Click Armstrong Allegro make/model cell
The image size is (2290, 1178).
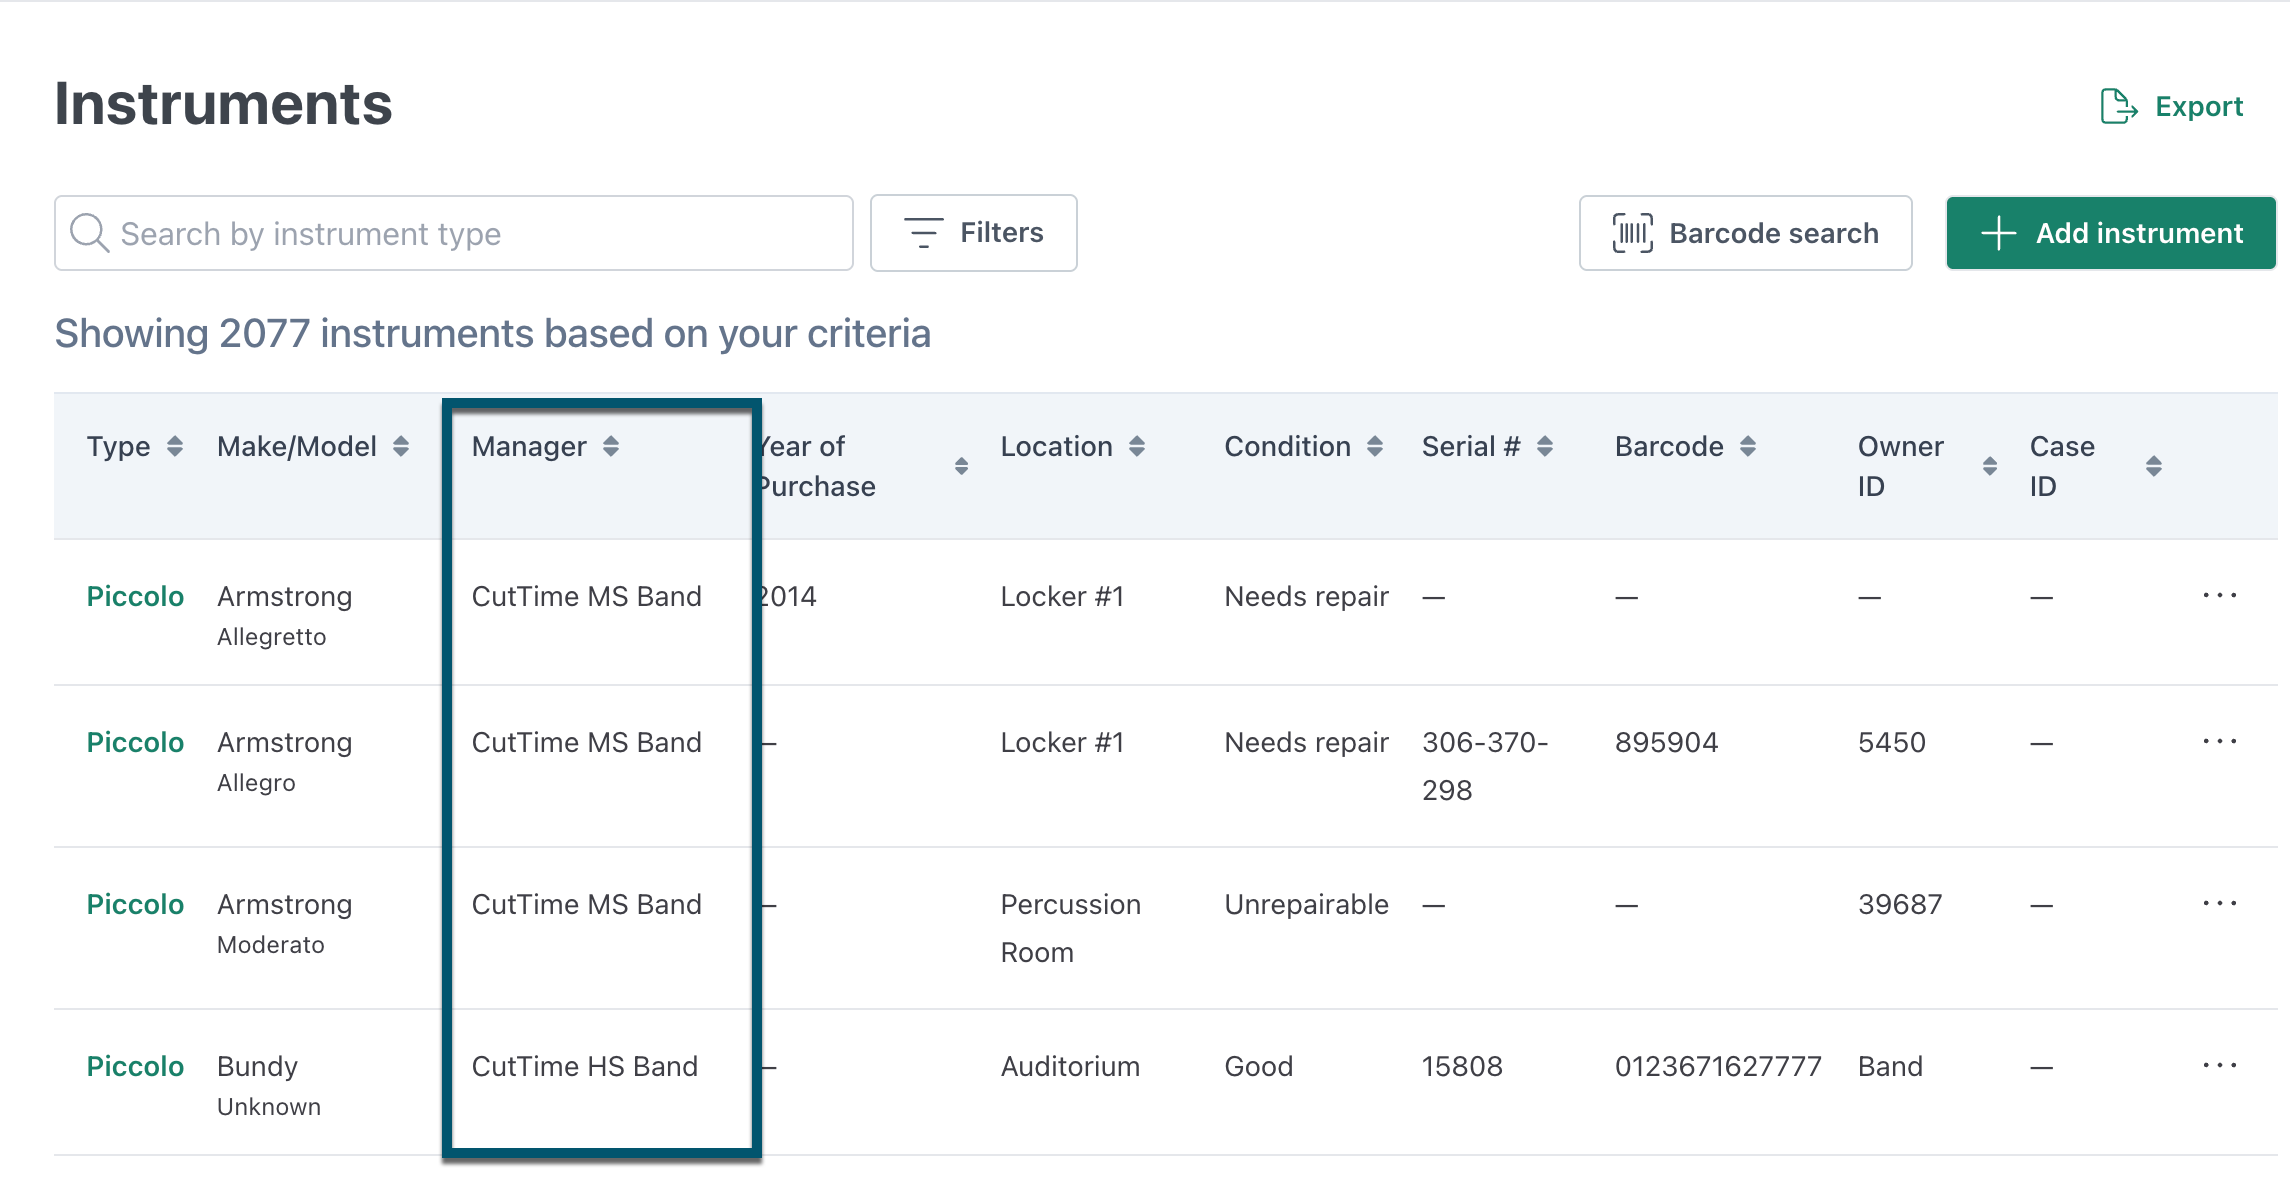(x=285, y=761)
